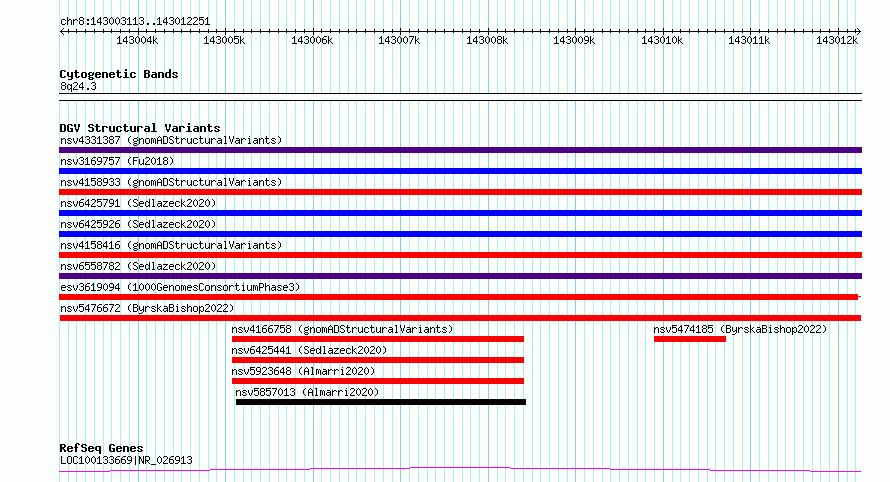The image size is (890, 482).
Task: Open the nsv5476672 (ByrskaBishop2022) label
Action: (x=147, y=308)
